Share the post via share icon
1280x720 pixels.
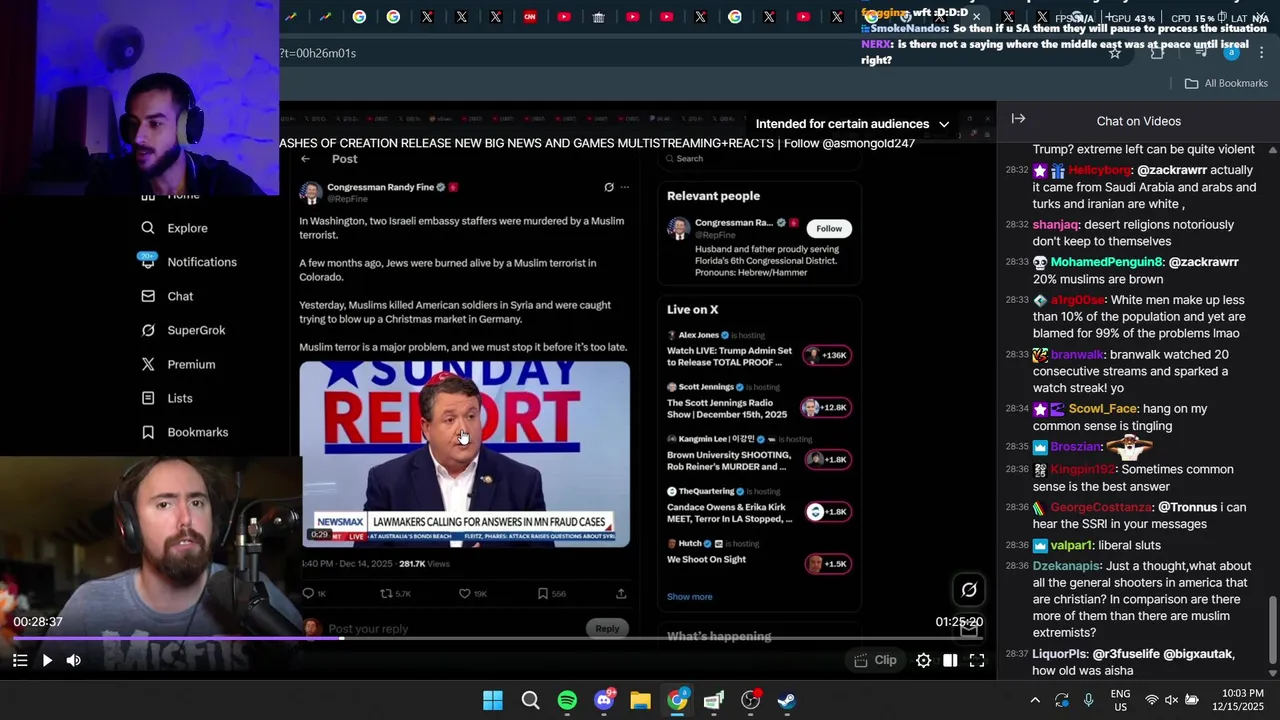(621, 594)
